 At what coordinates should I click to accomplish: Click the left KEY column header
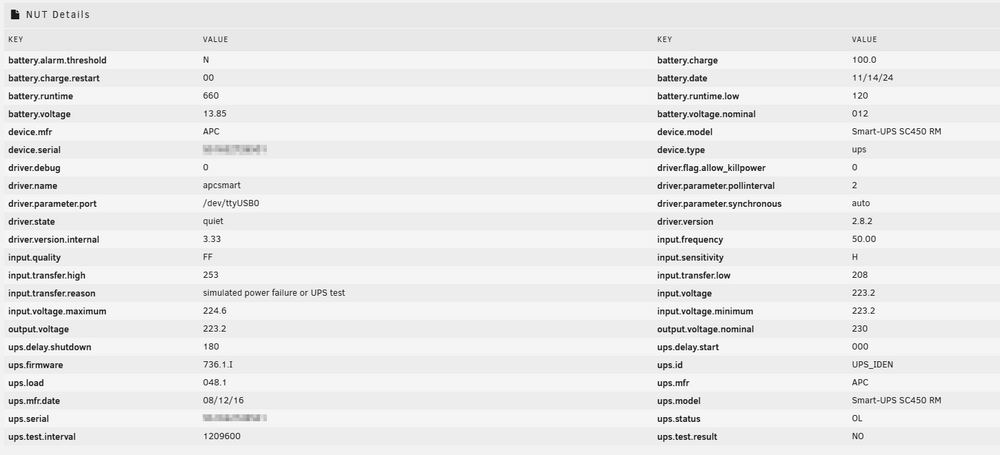(15, 40)
